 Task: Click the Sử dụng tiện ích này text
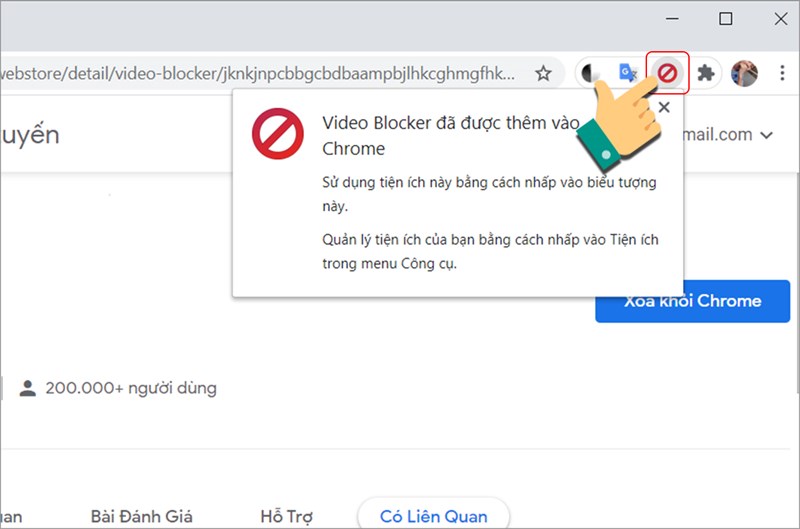[489, 194]
